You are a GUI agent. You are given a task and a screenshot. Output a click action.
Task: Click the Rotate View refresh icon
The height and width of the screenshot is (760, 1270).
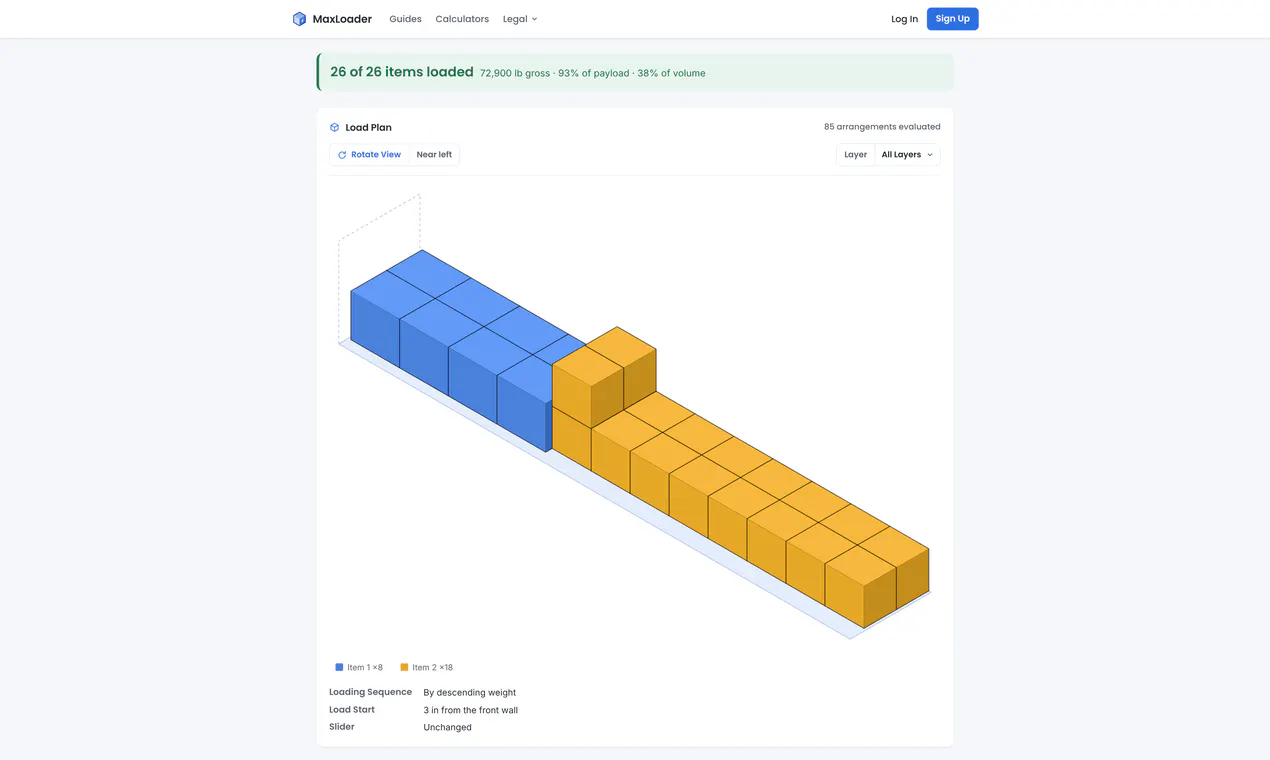(x=342, y=155)
